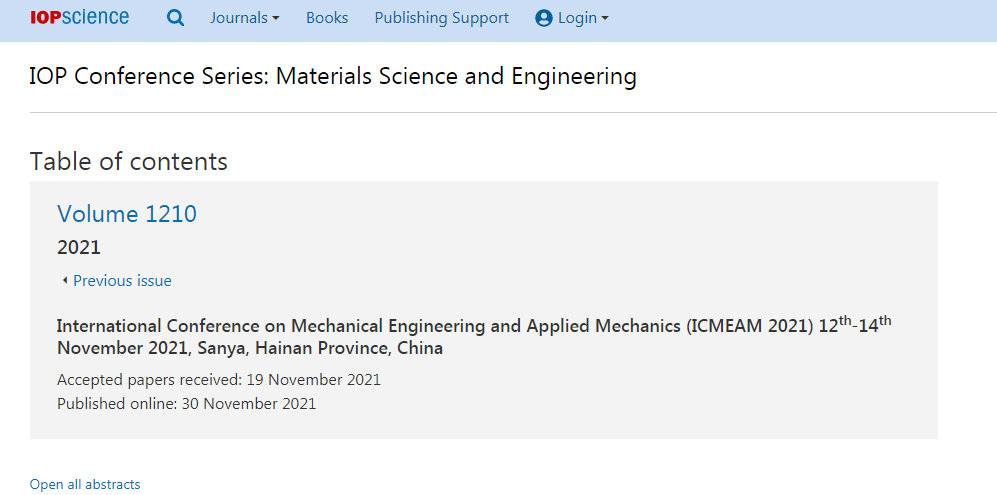Click IOP Conference Series journal title
The height and width of the screenshot is (495, 997).
tap(333, 76)
